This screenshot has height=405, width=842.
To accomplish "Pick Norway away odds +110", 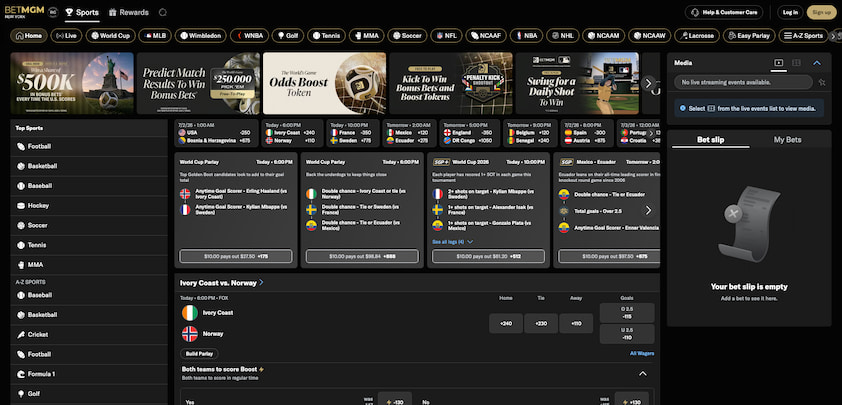I will point(576,324).
